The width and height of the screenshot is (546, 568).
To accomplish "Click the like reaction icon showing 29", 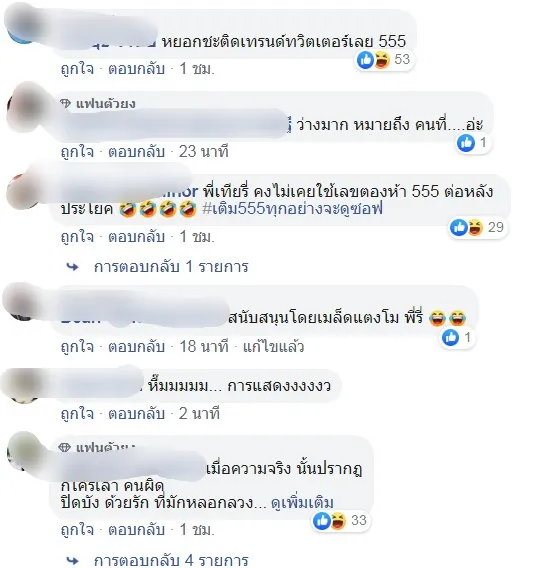I will click(459, 227).
